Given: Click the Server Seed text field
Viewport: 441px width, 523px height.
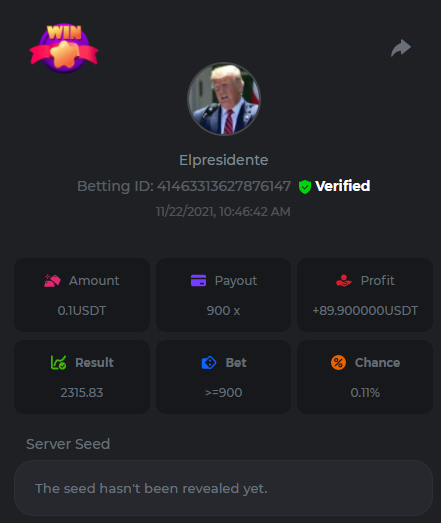Looking at the screenshot, I should point(224,488).
